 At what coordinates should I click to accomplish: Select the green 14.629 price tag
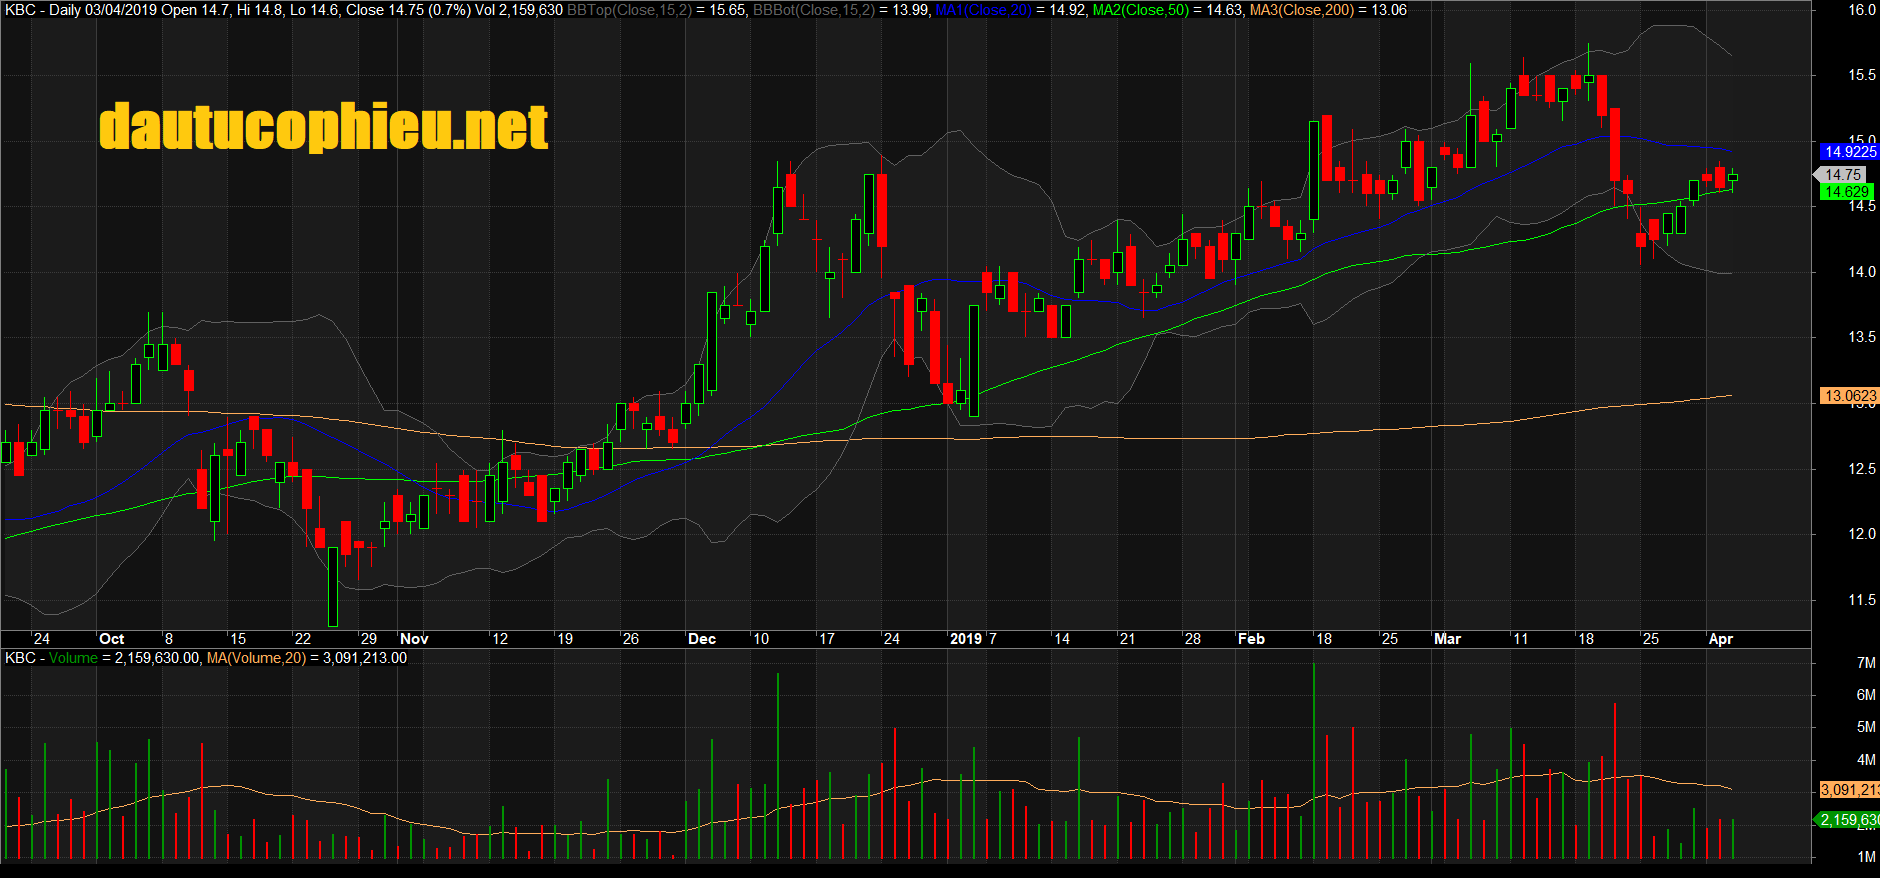click(x=1846, y=192)
